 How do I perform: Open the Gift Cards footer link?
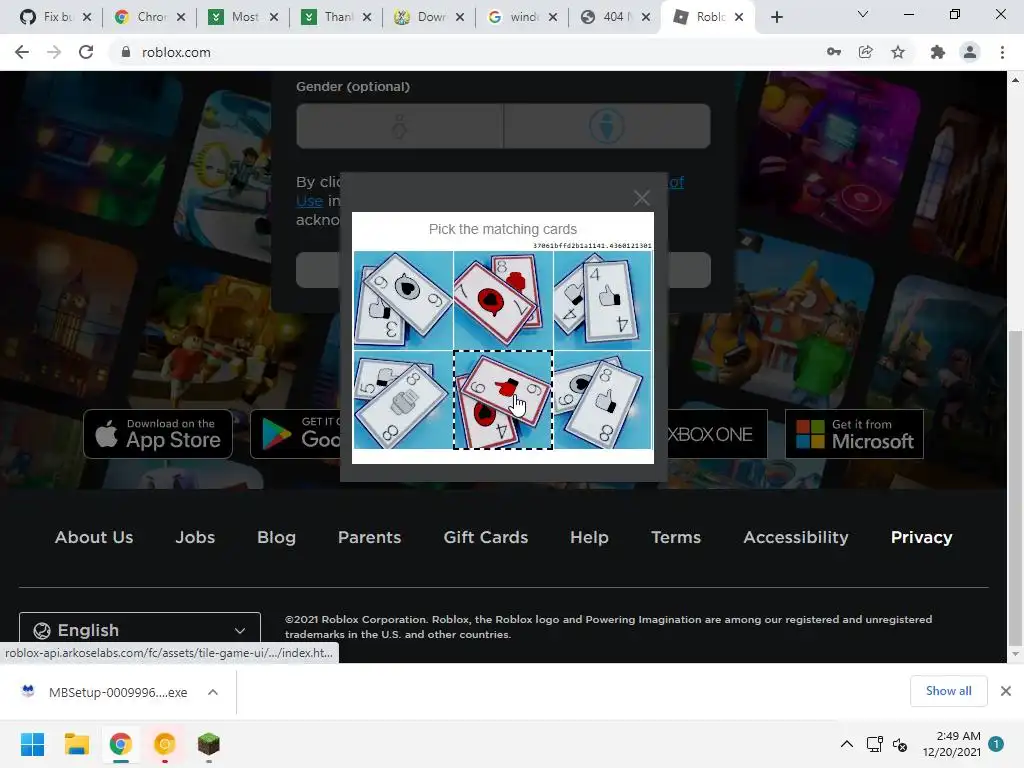pyautogui.click(x=485, y=537)
